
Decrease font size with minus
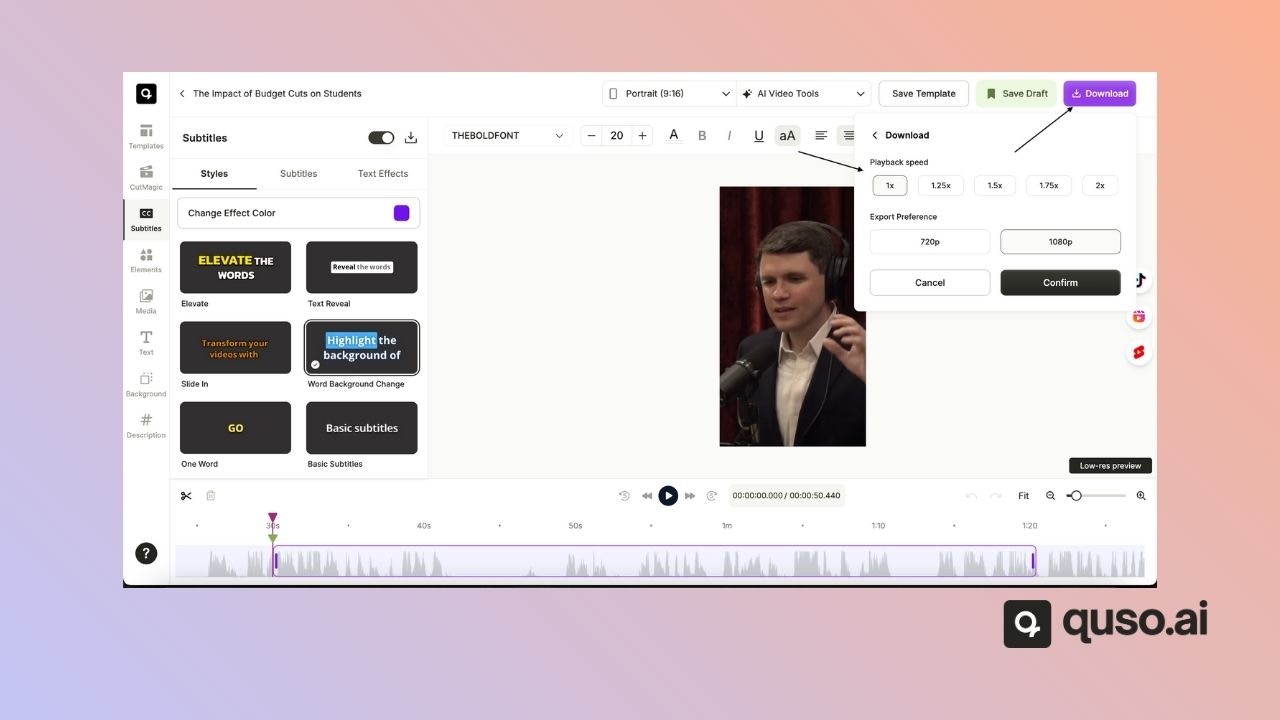tap(591, 136)
